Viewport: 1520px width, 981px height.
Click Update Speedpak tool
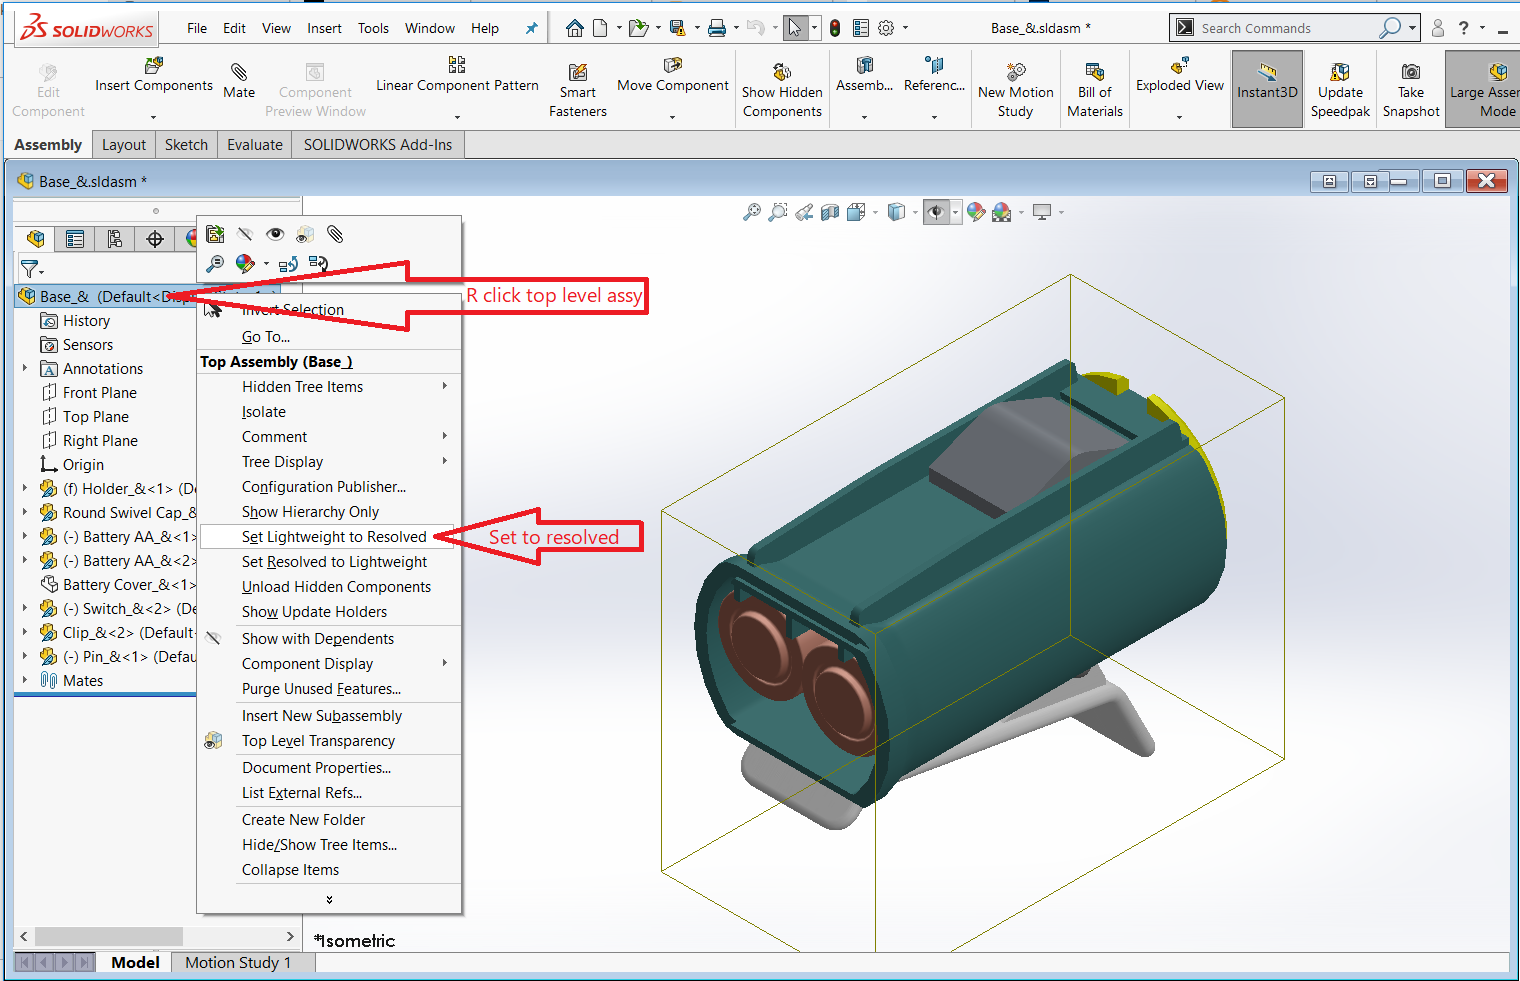1340,90
